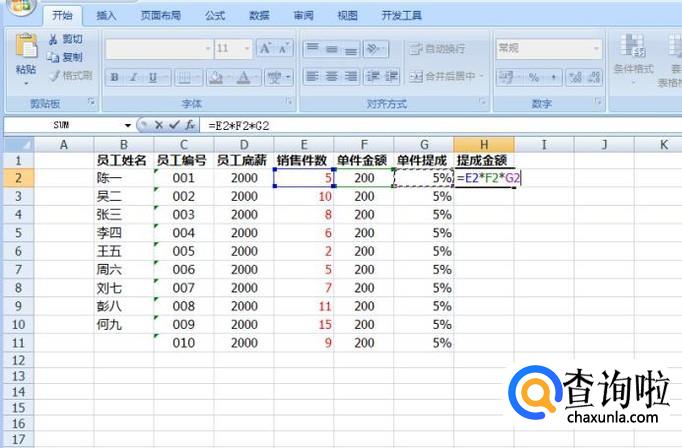Switch to 开始 (Home) tab
Viewport: 682px width, 448px height.
click(62, 16)
